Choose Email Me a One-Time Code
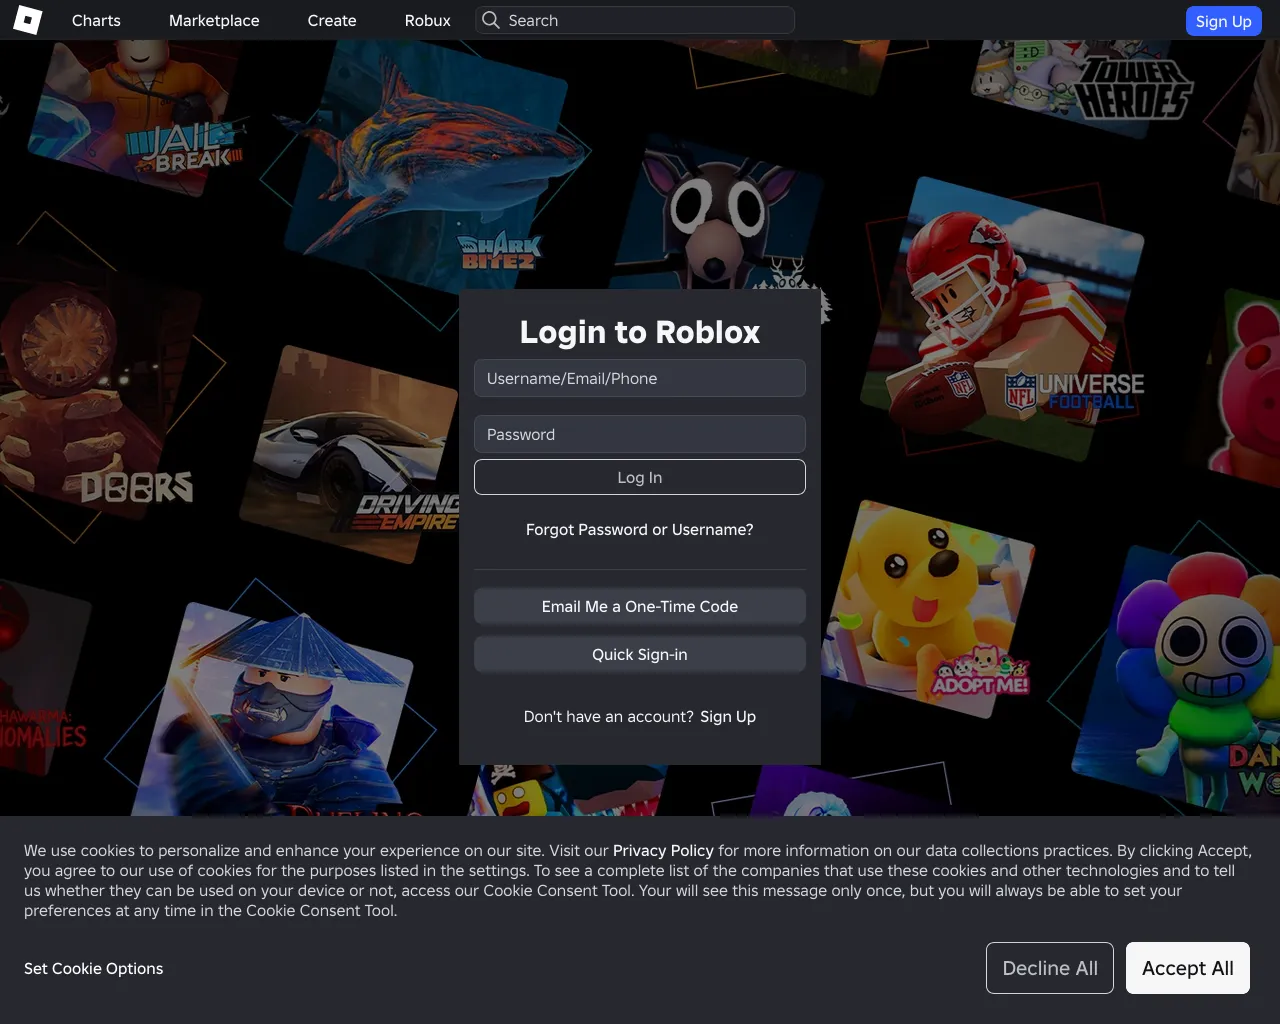The width and height of the screenshot is (1280, 1024). coord(640,606)
